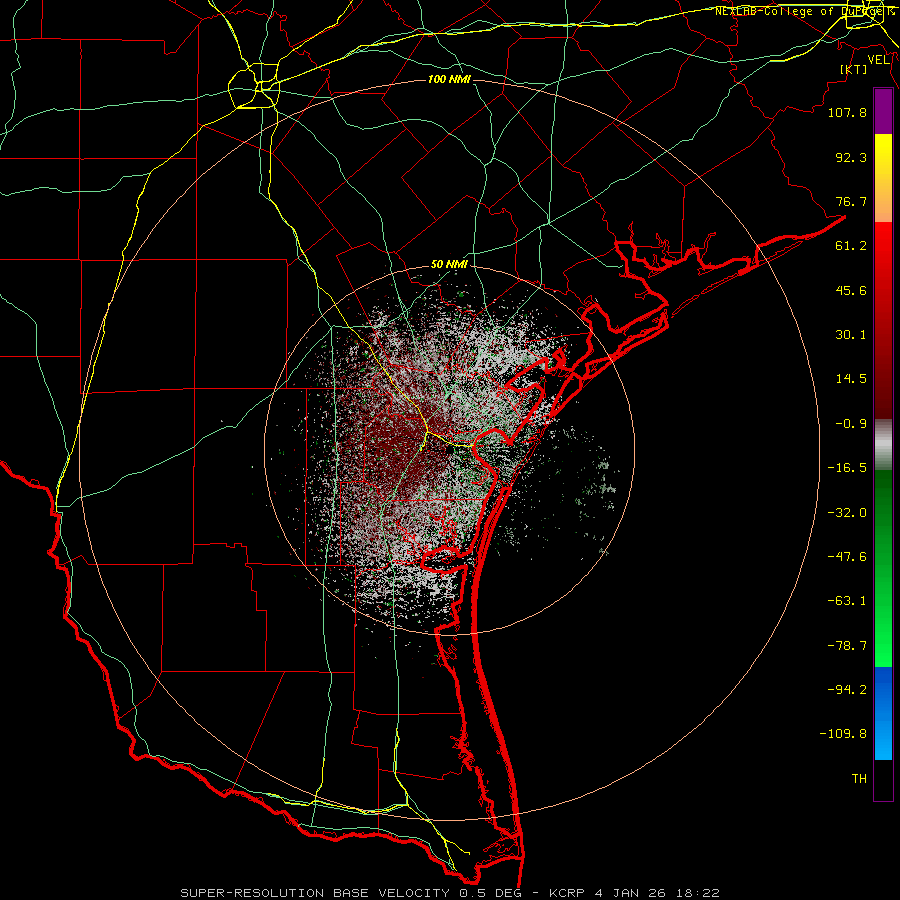Click the 14.5 velocity scale value
The image size is (900, 900).
click(851, 379)
